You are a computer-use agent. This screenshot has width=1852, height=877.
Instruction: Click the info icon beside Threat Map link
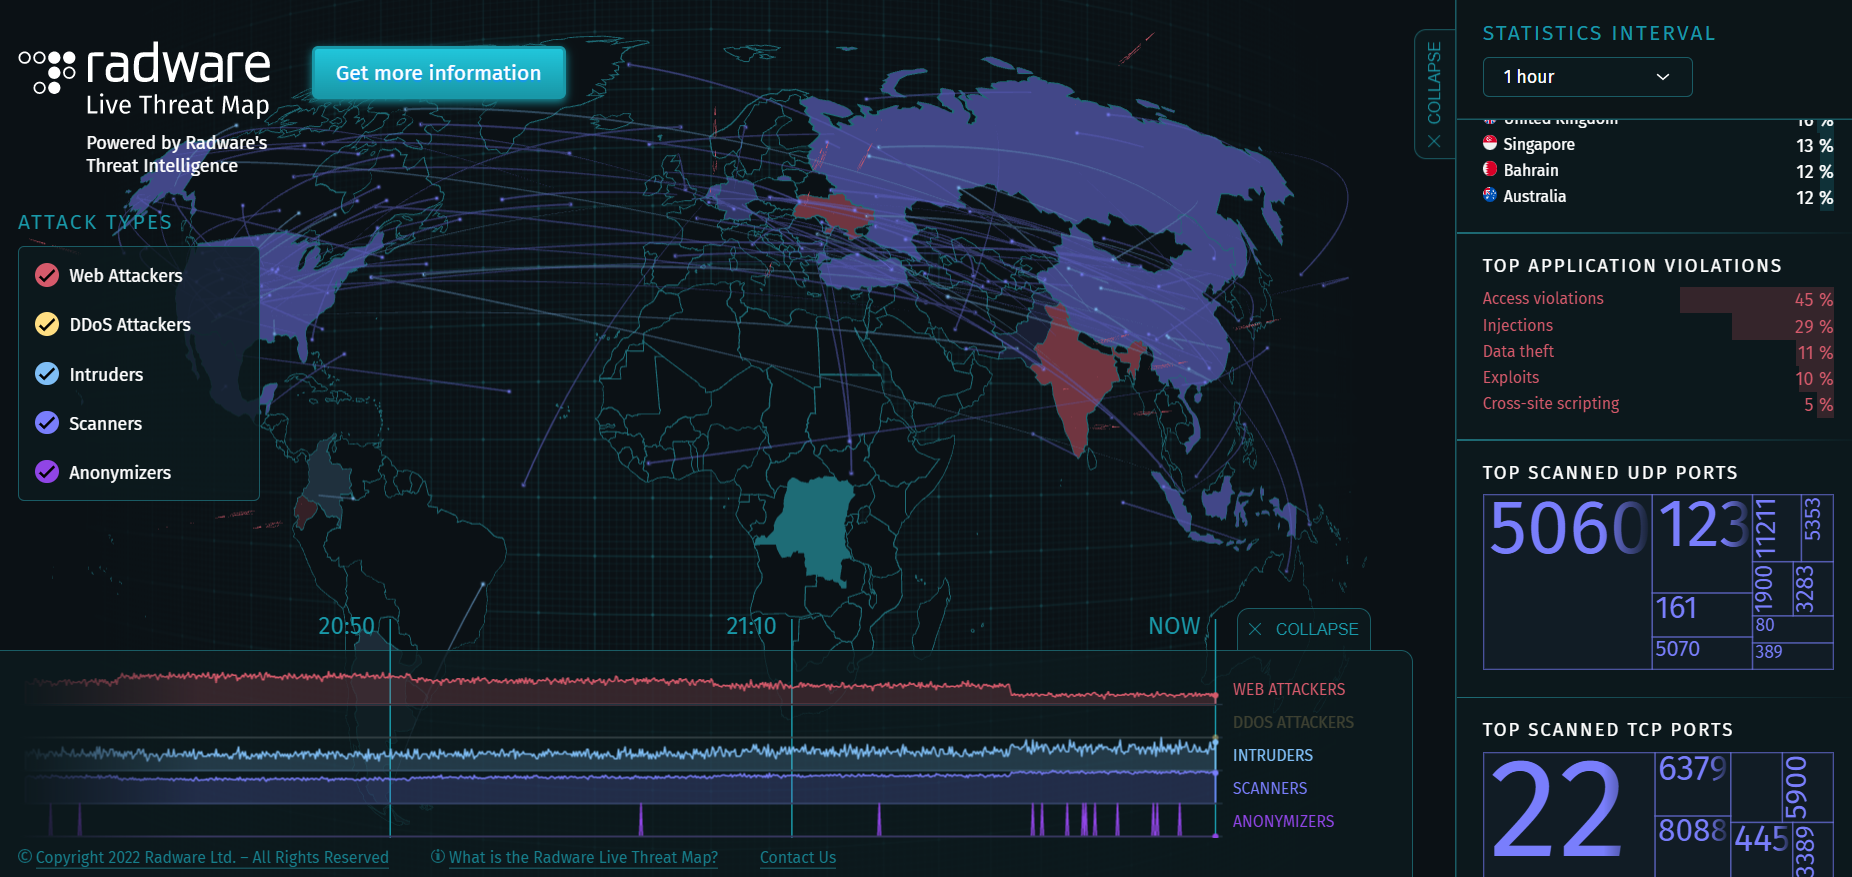pos(438,856)
